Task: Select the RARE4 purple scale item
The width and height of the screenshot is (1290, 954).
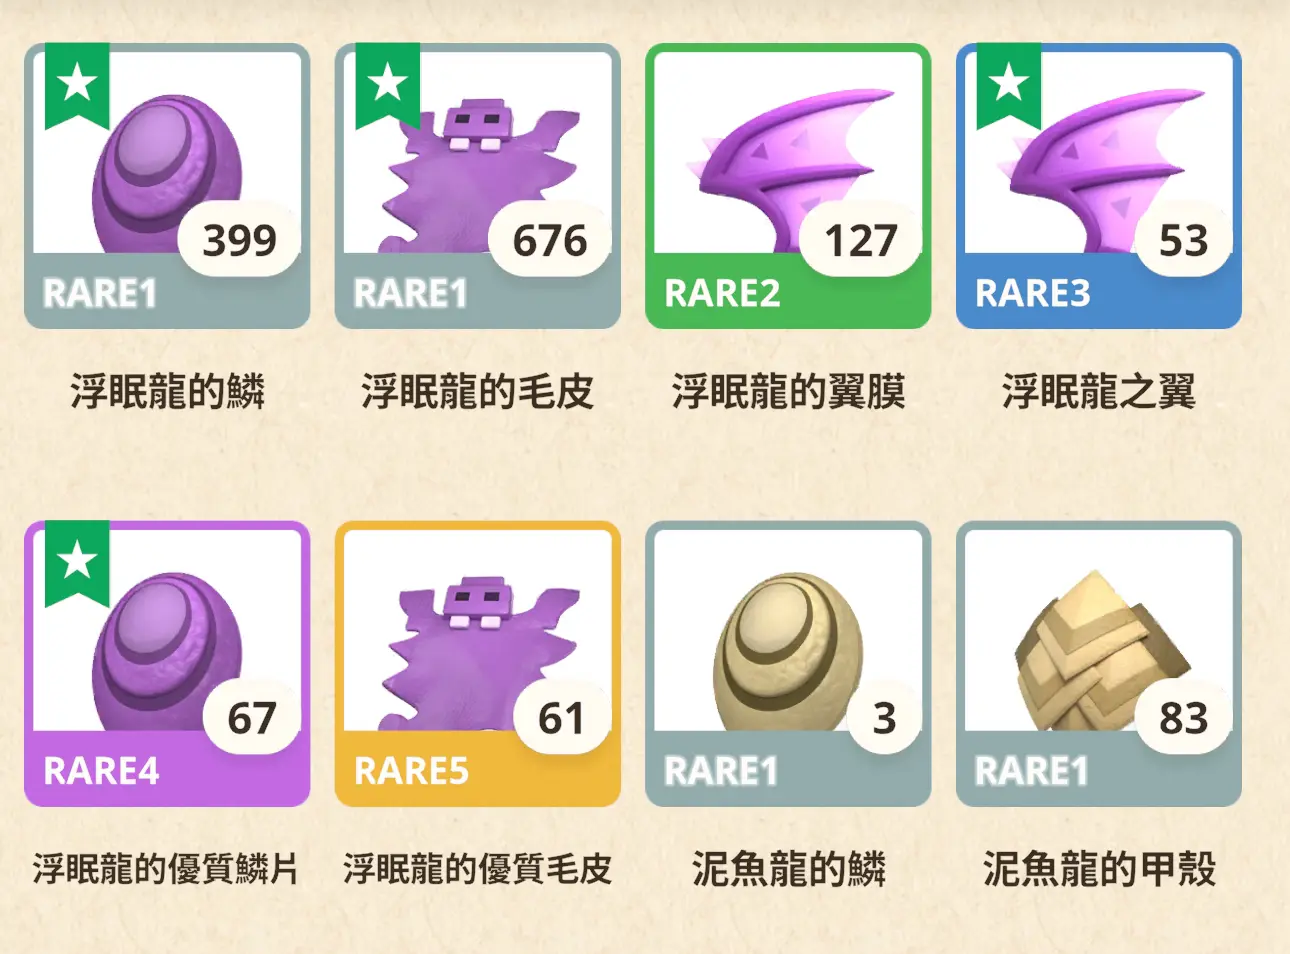Action: [x=167, y=664]
